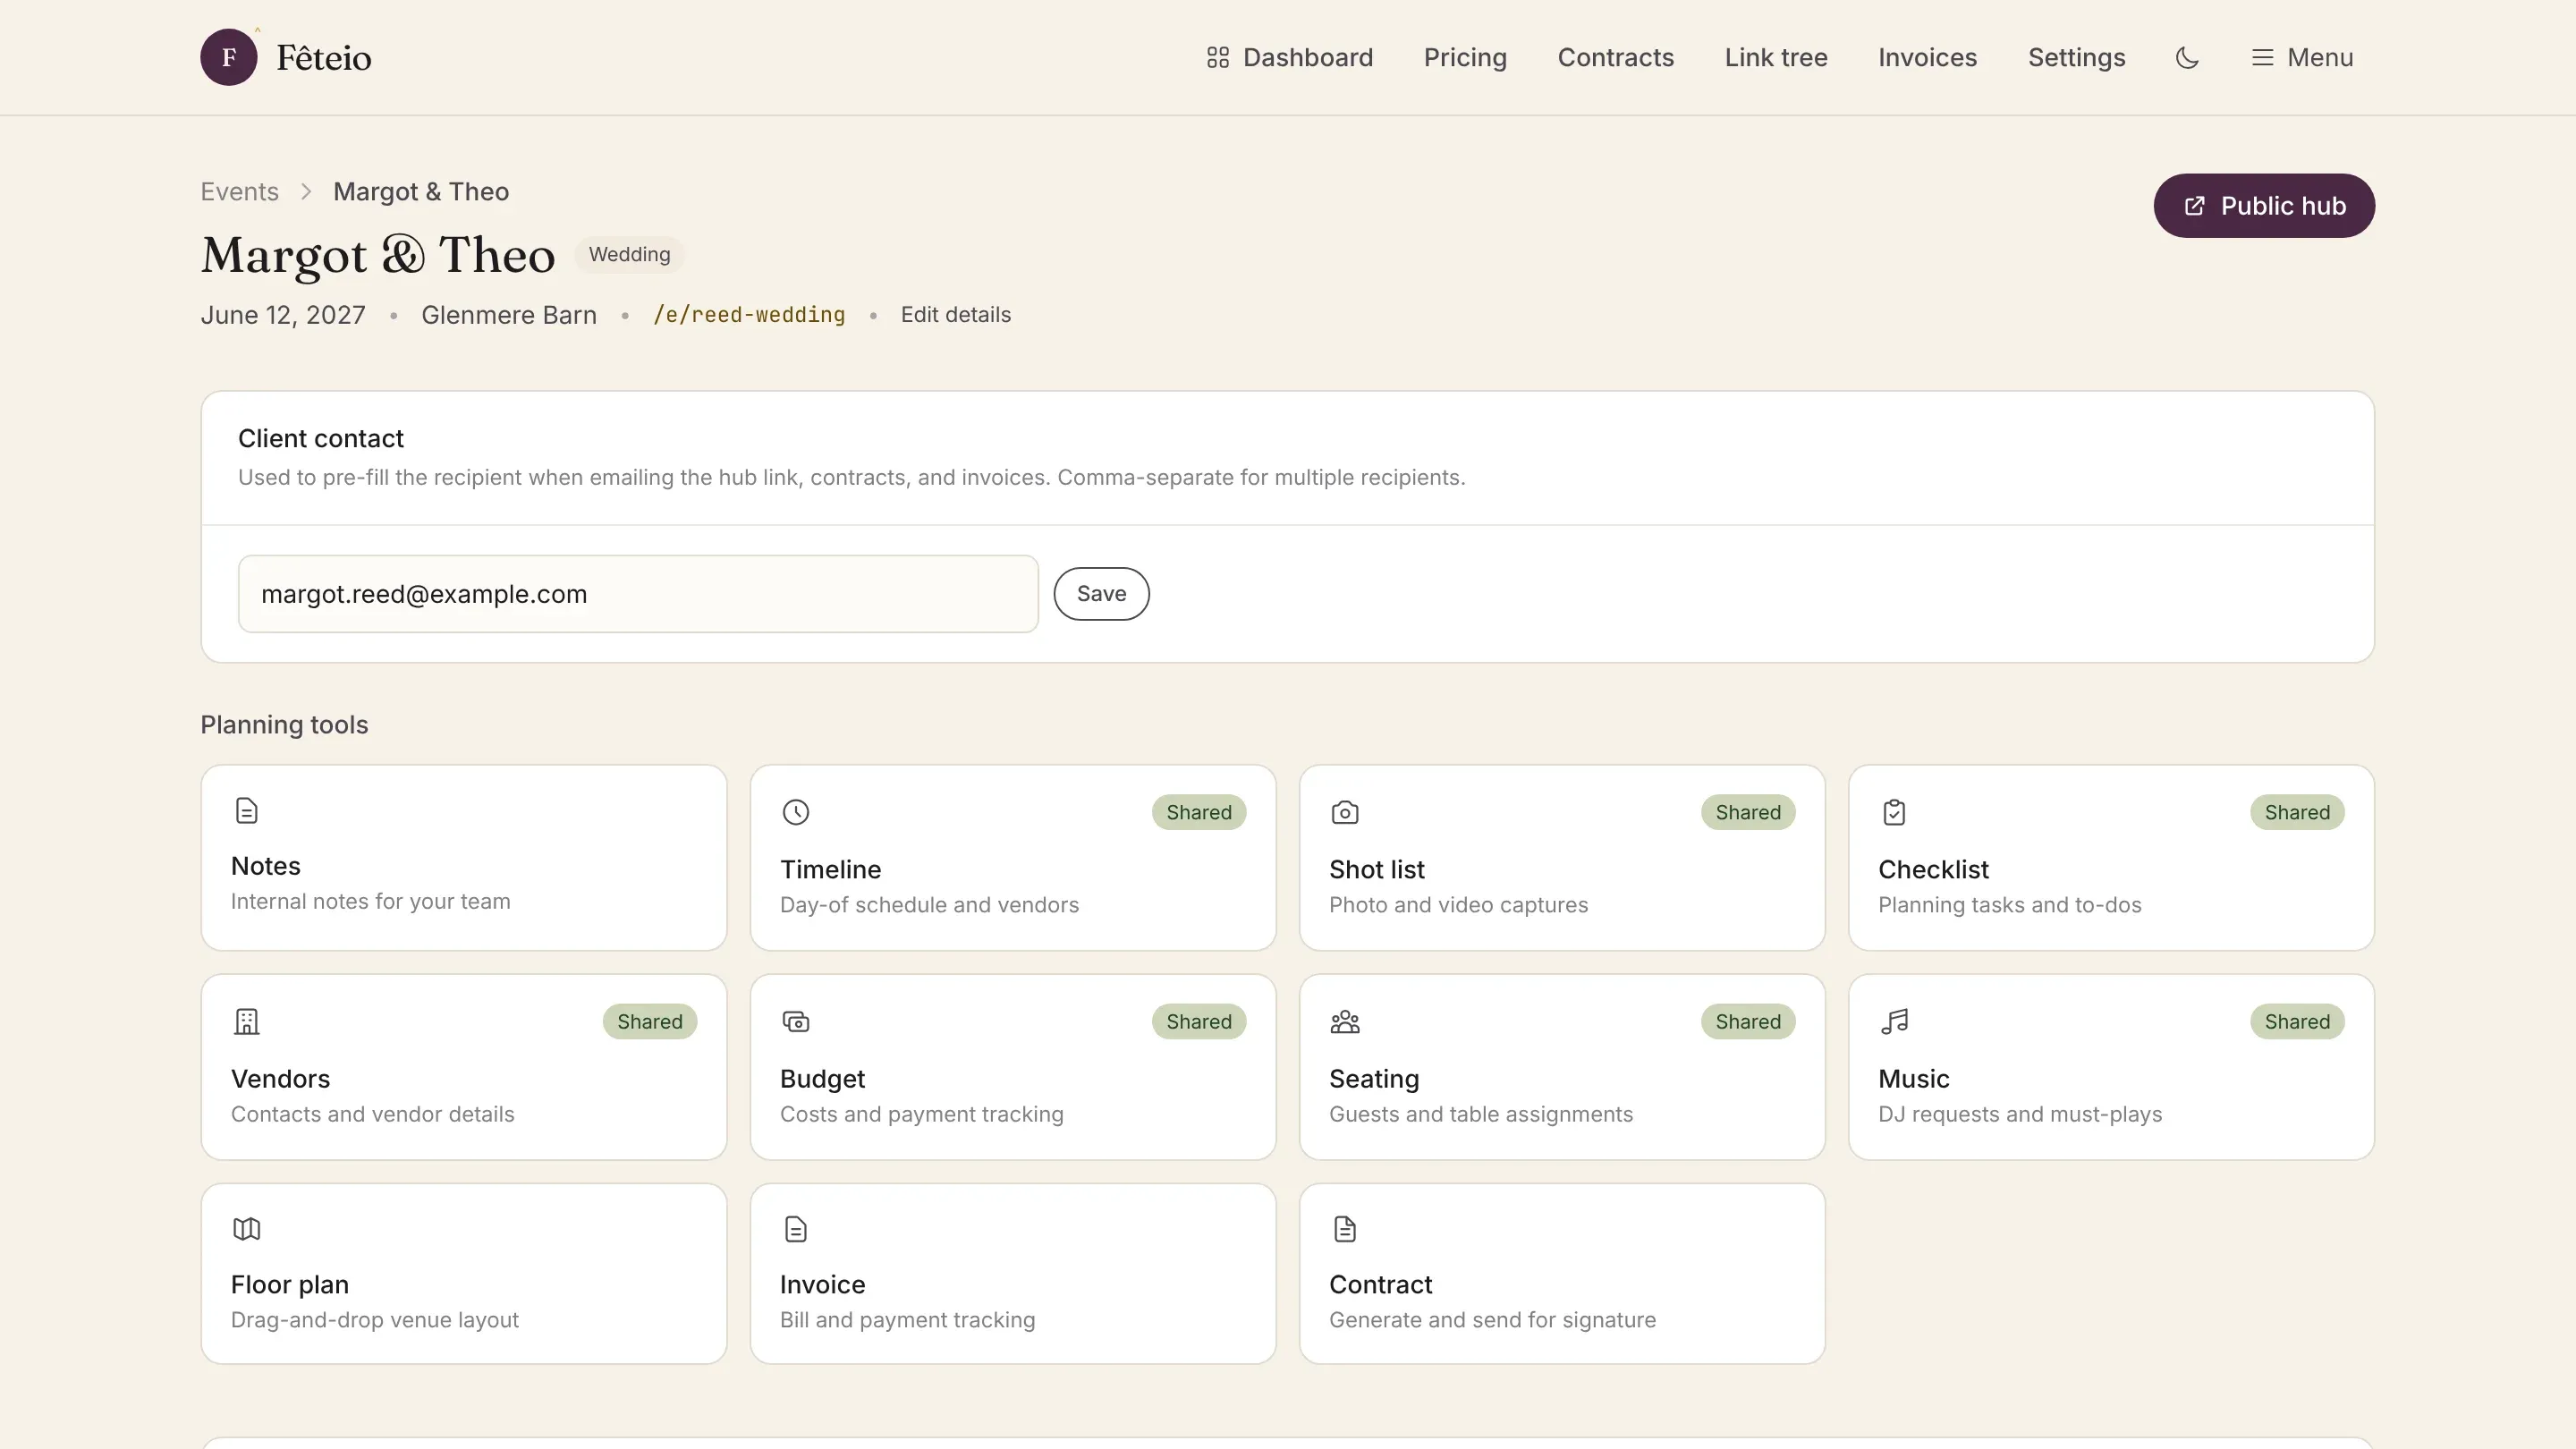Click the Floor plan map icon
The height and width of the screenshot is (1449, 2576).
pyautogui.click(x=246, y=1229)
